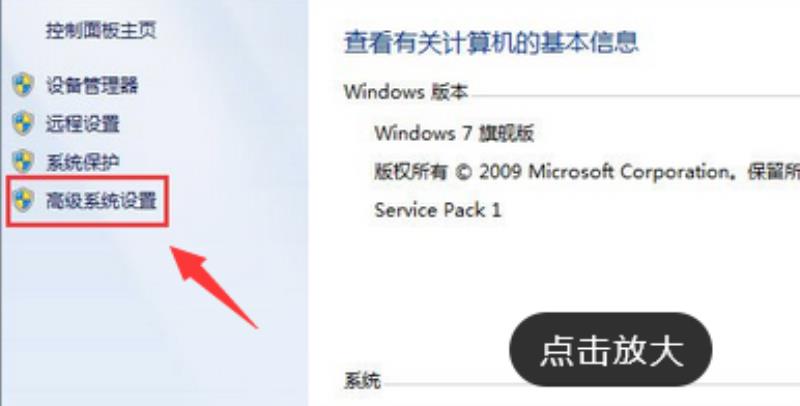This screenshot has height=406, width=800.
Task: Select the 系统 section label
Action: point(362,380)
